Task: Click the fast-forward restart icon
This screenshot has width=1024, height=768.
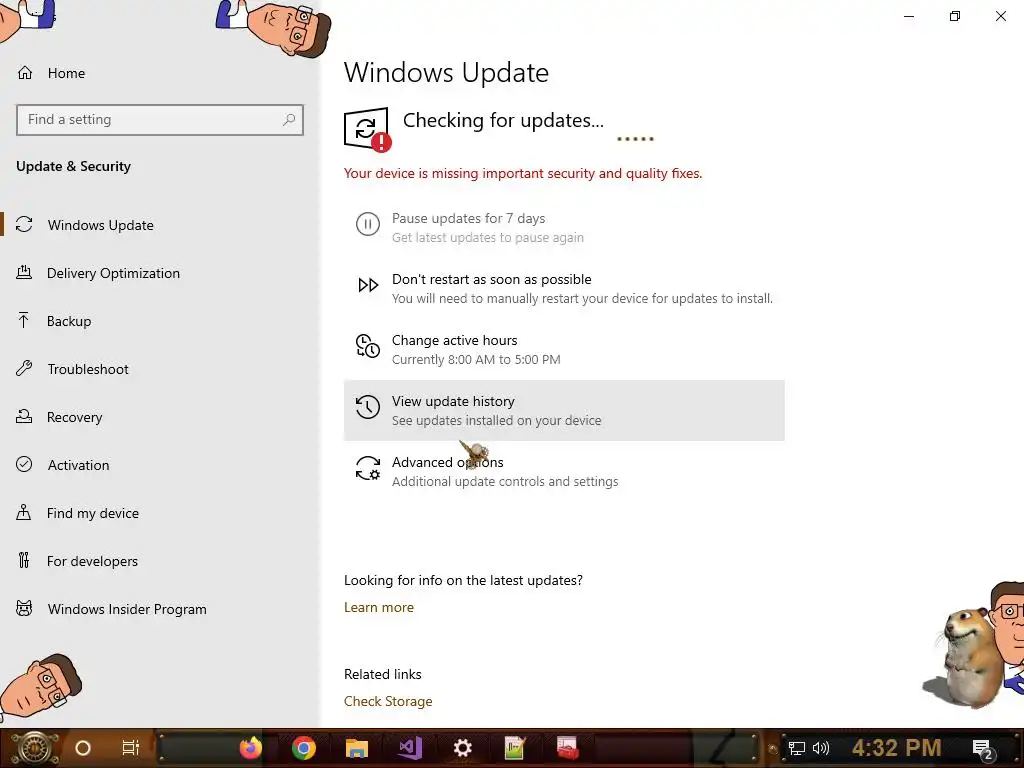Action: pos(368,285)
